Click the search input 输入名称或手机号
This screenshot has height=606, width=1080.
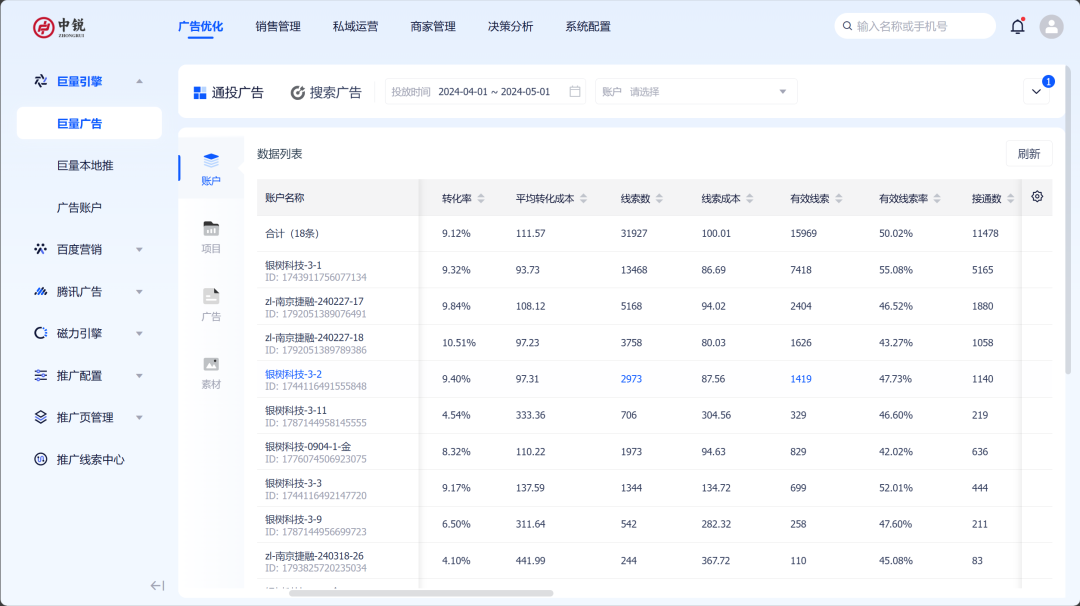915,25
